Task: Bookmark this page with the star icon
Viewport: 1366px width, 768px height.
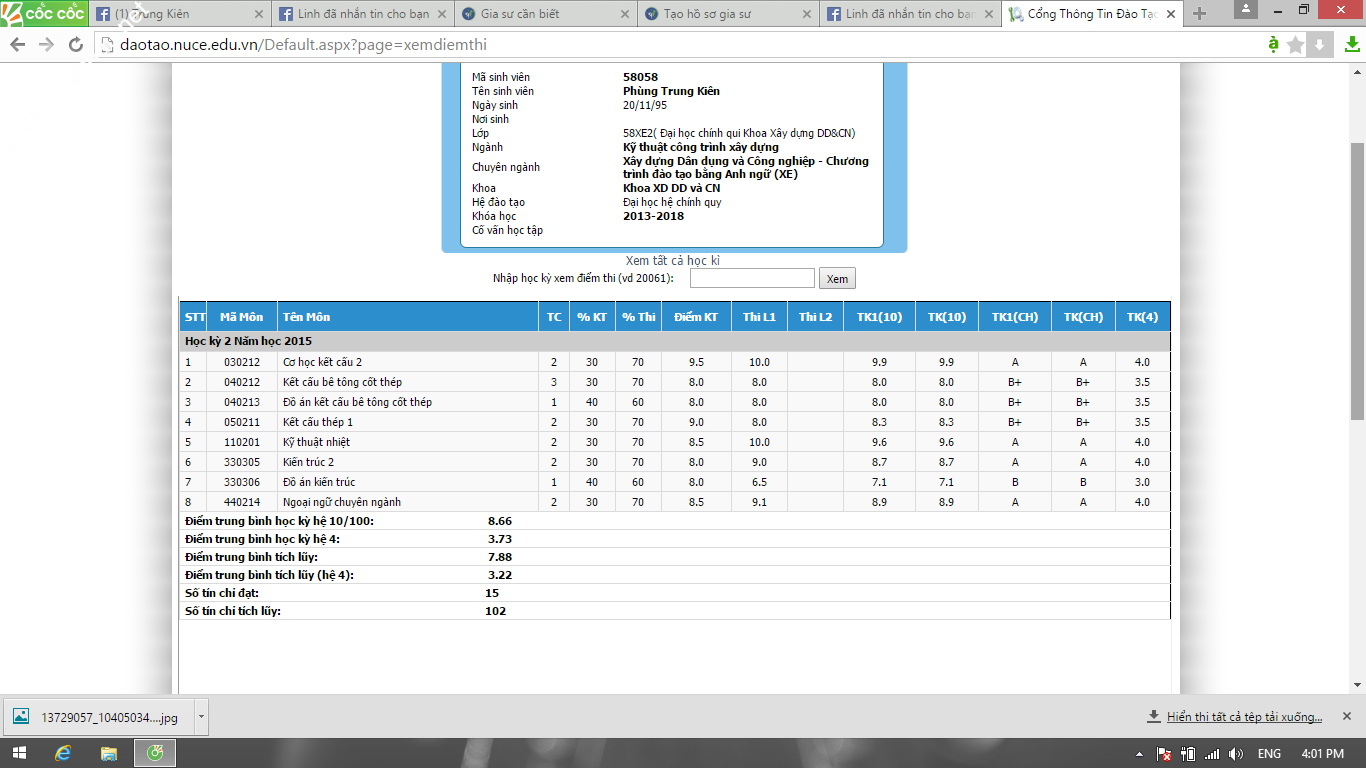Action: pos(1296,45)
